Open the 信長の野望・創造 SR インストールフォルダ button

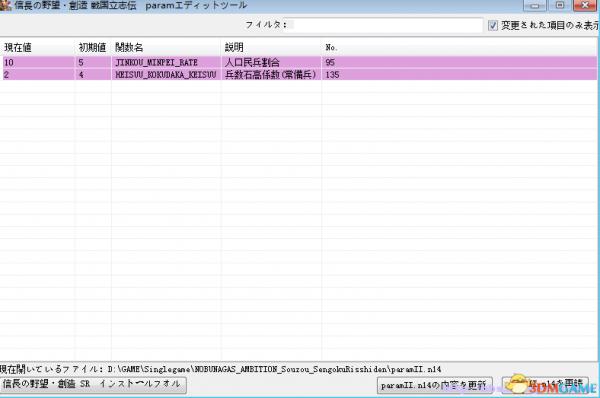(x=93, y=385)
